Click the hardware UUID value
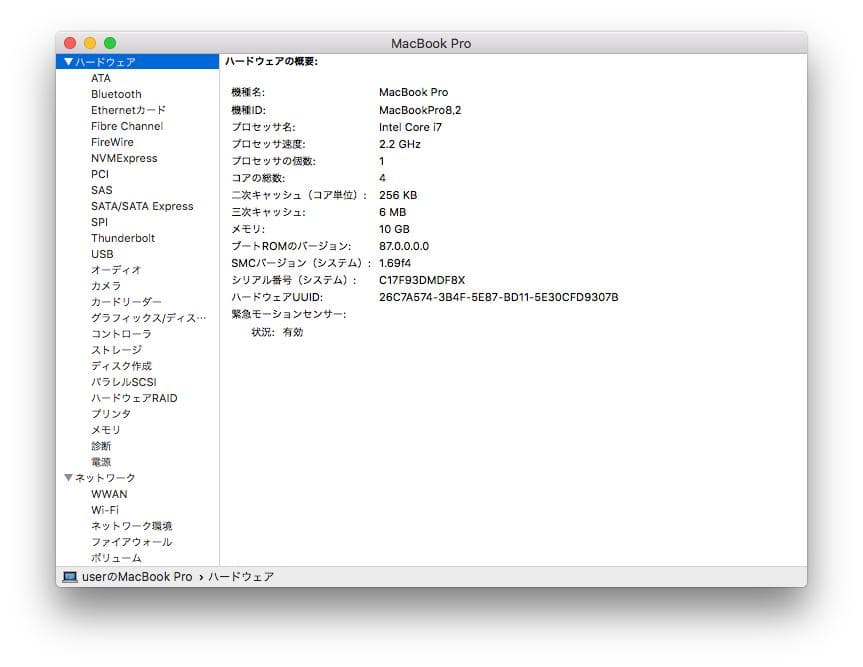Image resolution: width=863 pixels, height=667 pixels. 499,298
